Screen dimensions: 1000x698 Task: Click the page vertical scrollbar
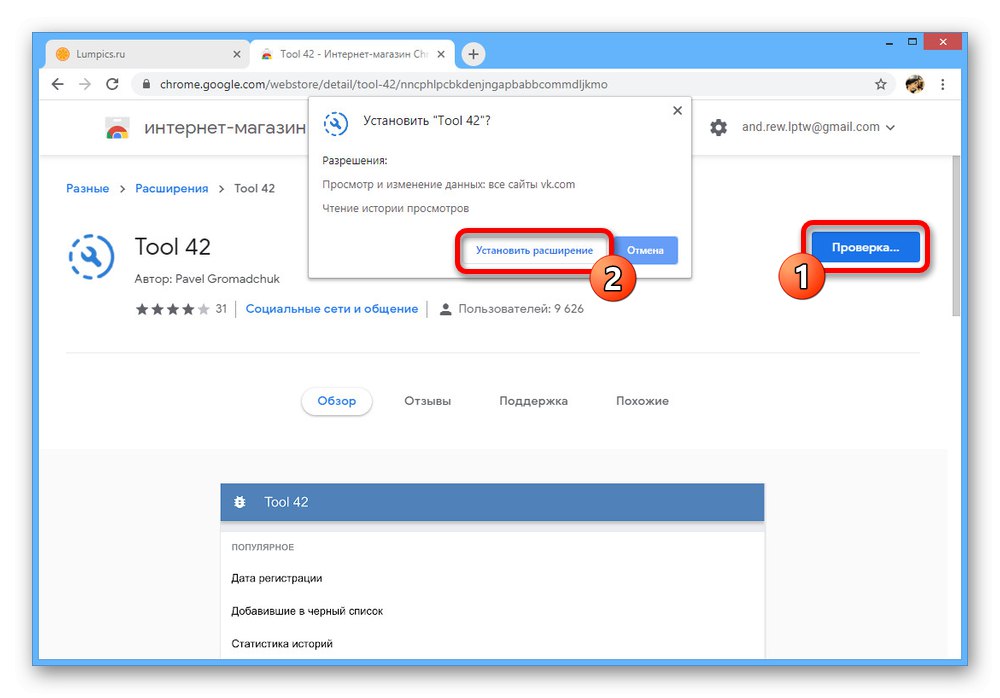tap(956, 236)
